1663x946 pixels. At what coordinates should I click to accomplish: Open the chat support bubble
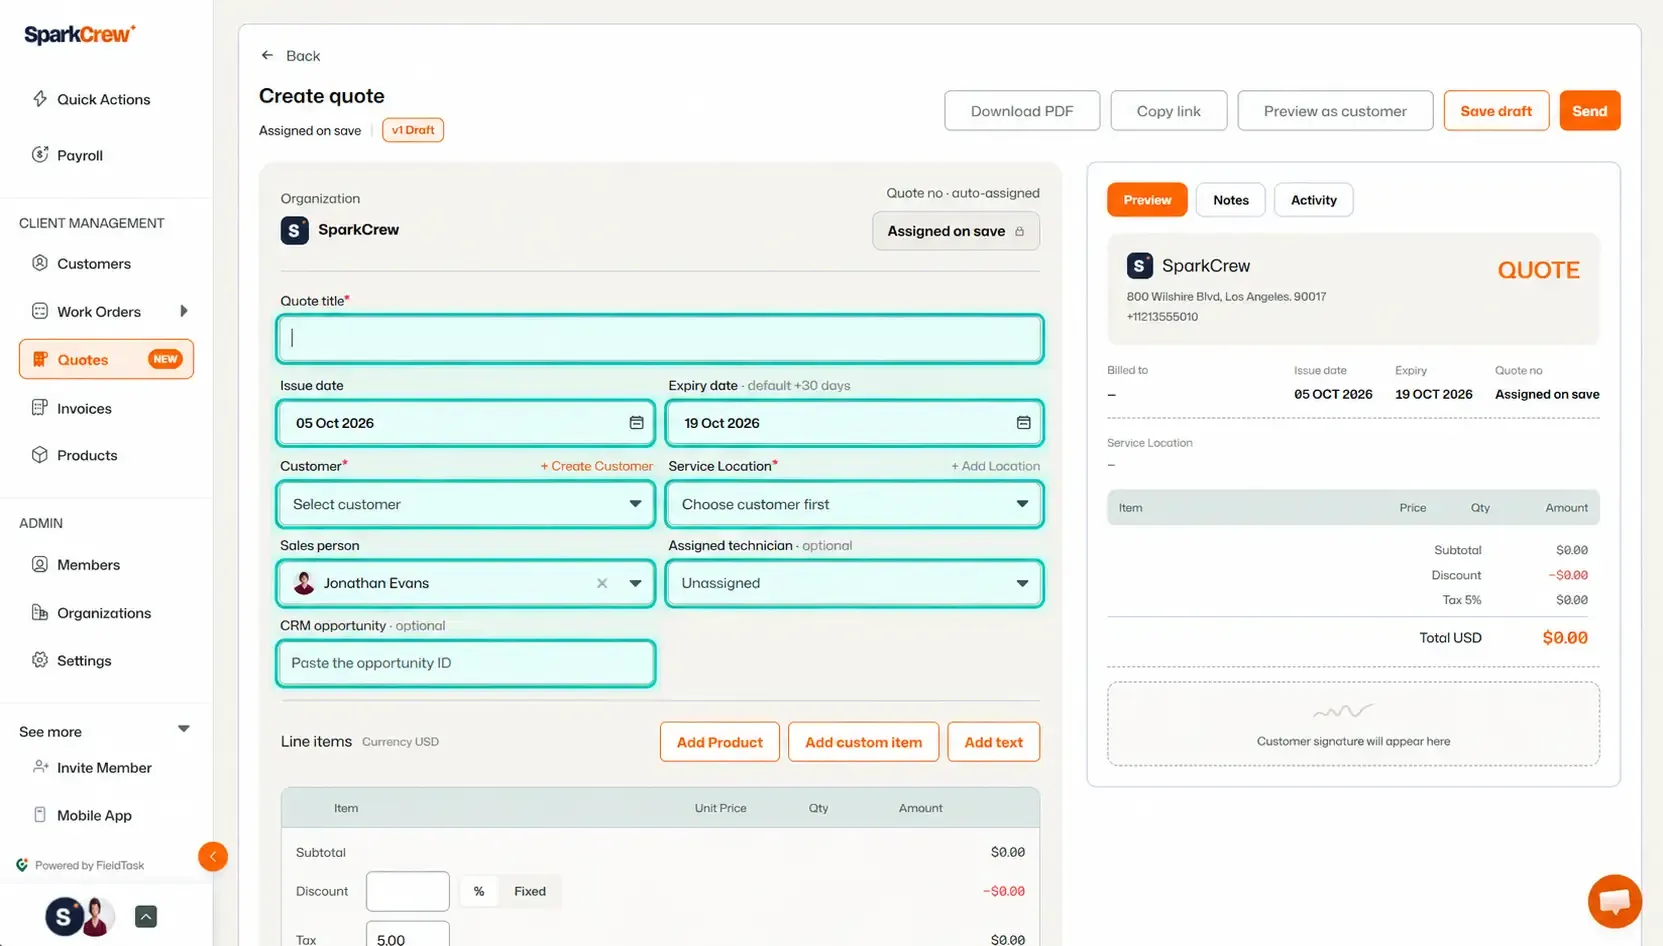(x=1614, y=901)
